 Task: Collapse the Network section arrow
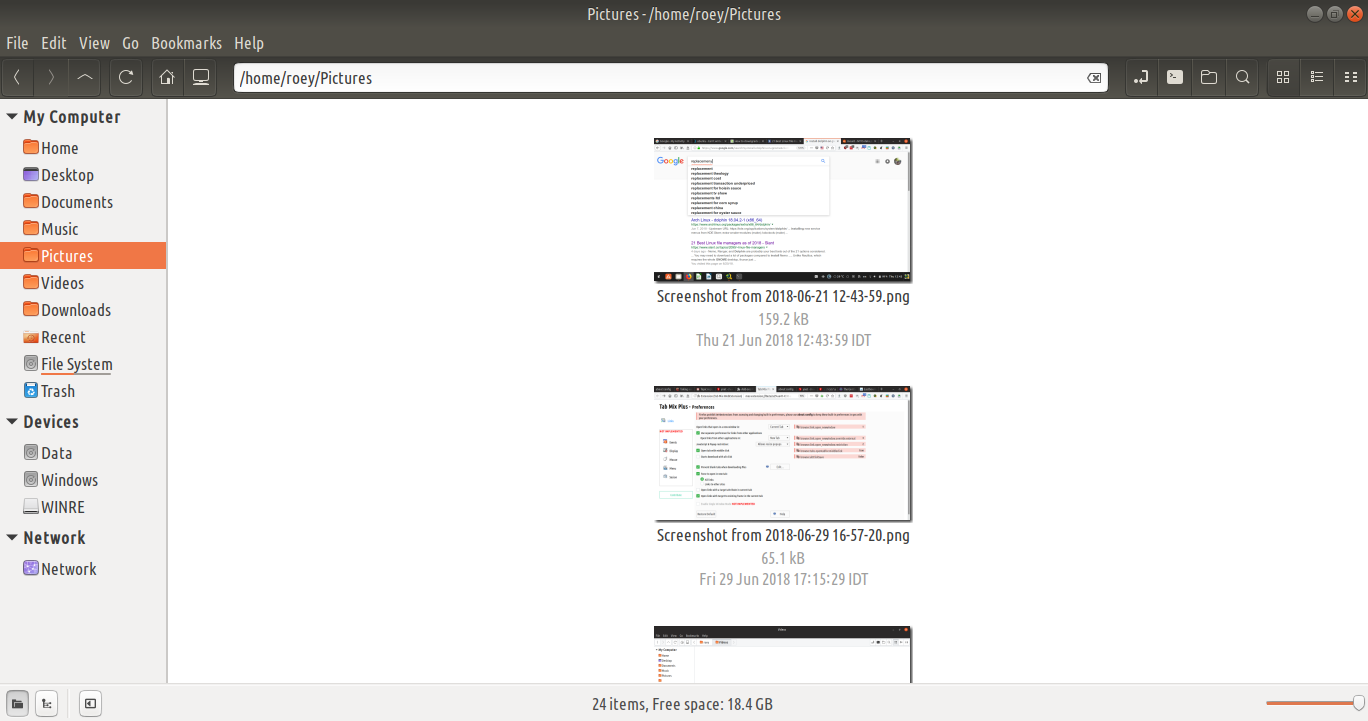click(12, 538)
